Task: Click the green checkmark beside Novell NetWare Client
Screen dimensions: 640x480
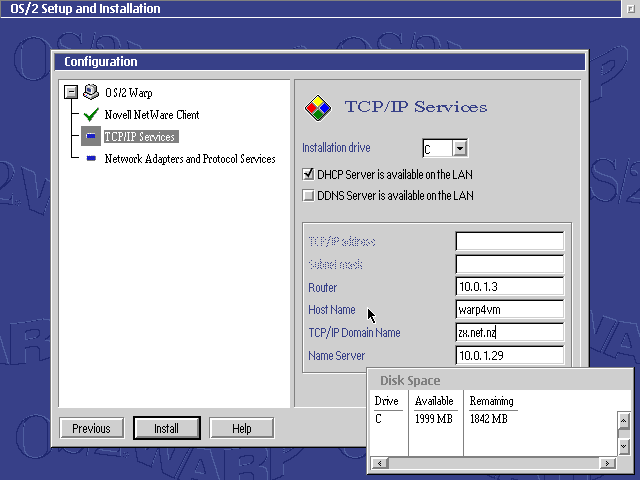Action: pos(91,115)
